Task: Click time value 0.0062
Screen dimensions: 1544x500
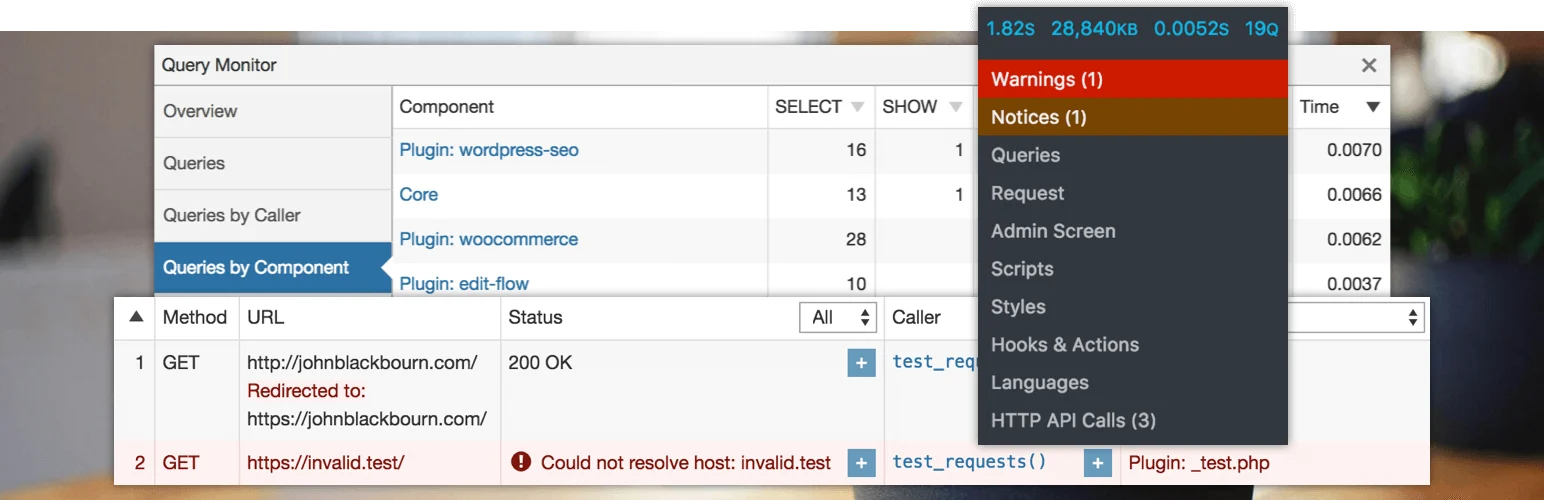Action: point(1354,240)
